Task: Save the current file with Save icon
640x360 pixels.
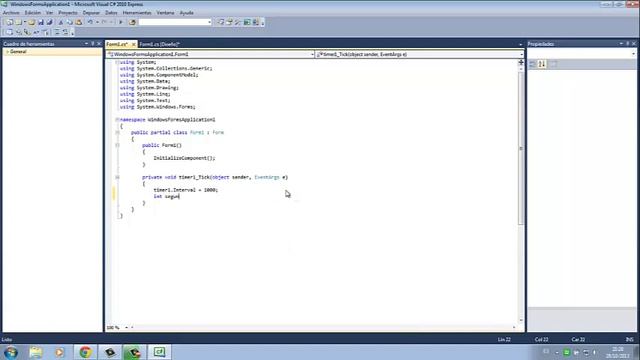Action: (41, 22)
